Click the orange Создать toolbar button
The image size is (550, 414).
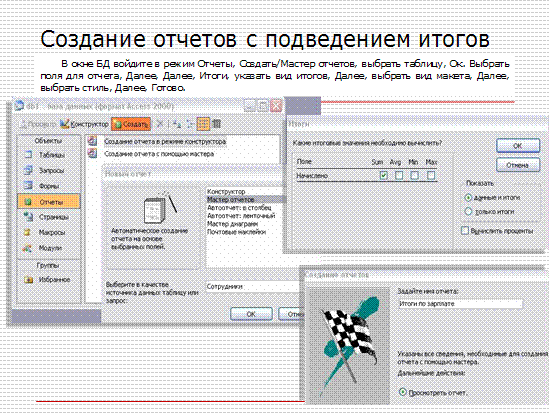131,124
